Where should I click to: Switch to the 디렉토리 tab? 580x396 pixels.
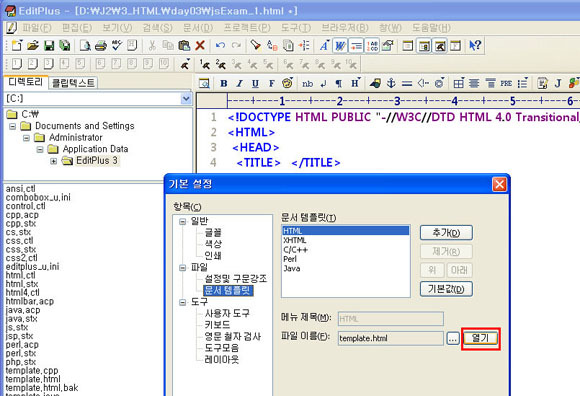(26, 82)
